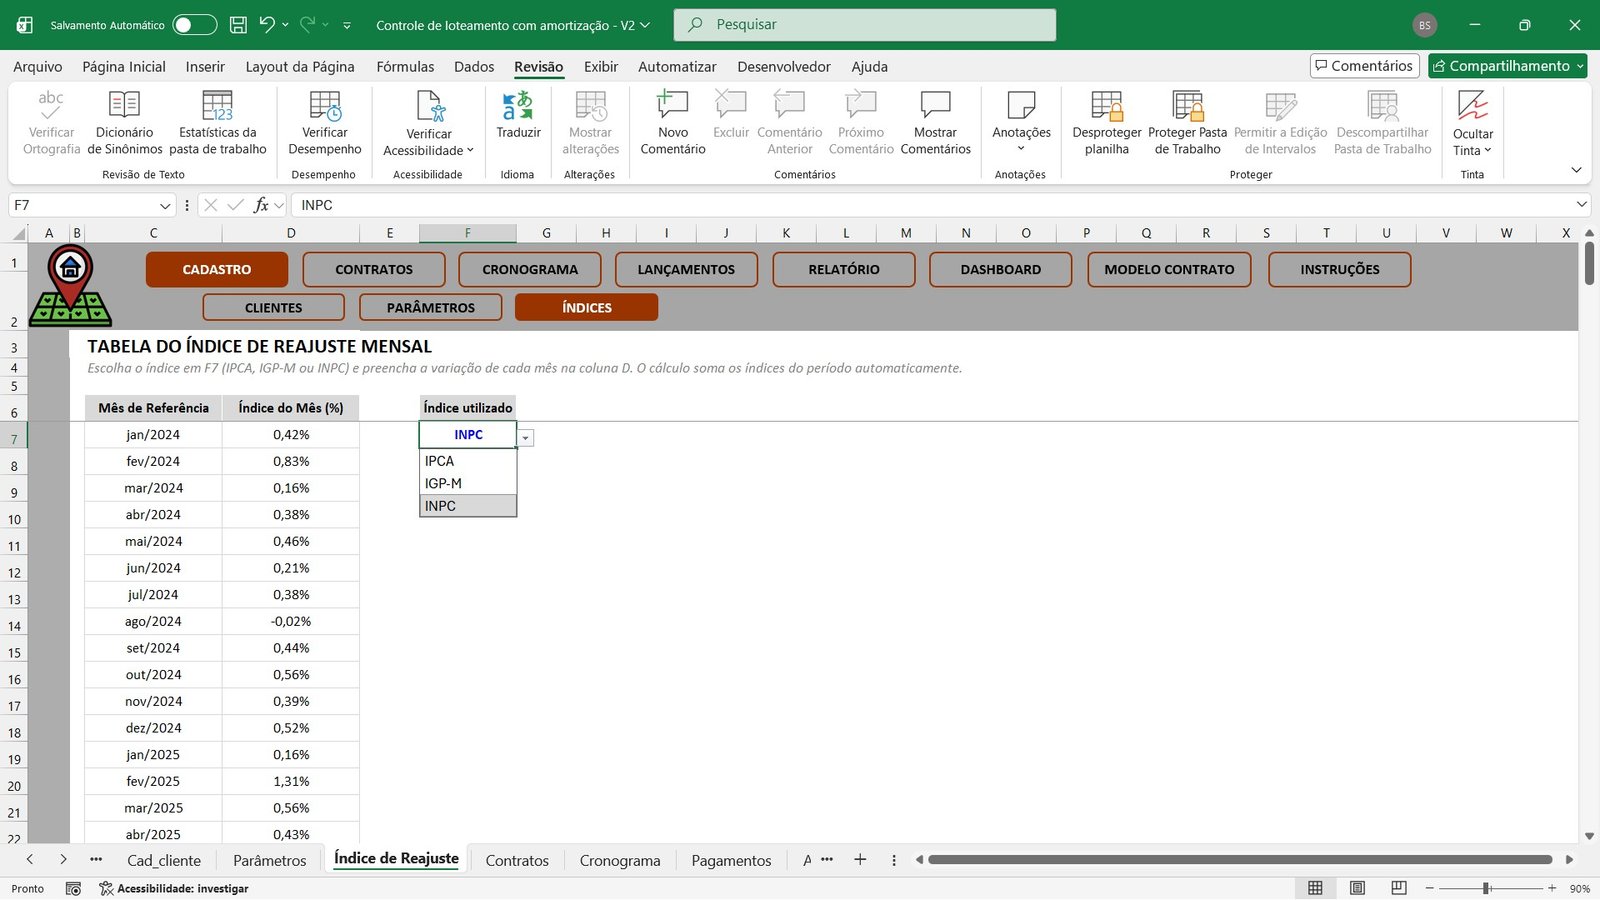This screenshot has width=1600, height=900.
Task: Open the Fórmulas ribbon tab
Action: (x=405, y=66)
